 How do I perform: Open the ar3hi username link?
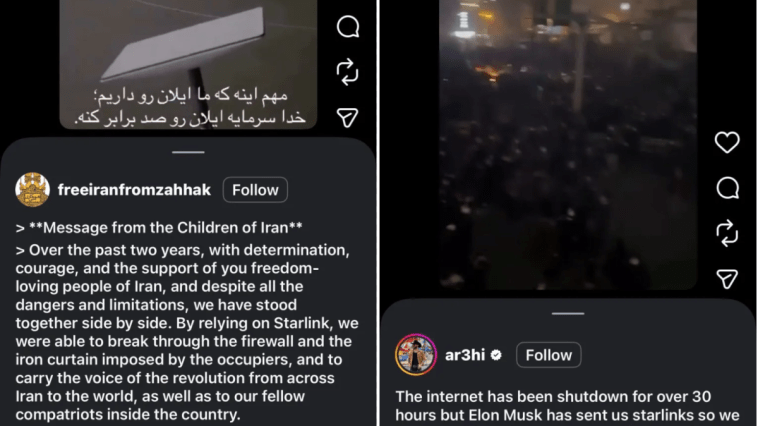click(x=465, y=355)
